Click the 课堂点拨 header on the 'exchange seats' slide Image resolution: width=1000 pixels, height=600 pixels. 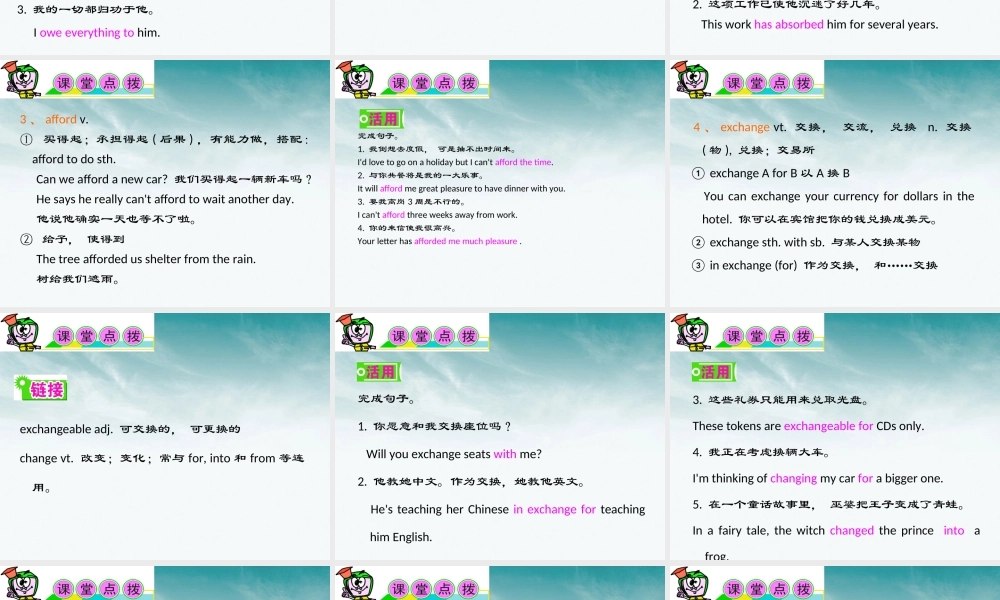[433, 336]
